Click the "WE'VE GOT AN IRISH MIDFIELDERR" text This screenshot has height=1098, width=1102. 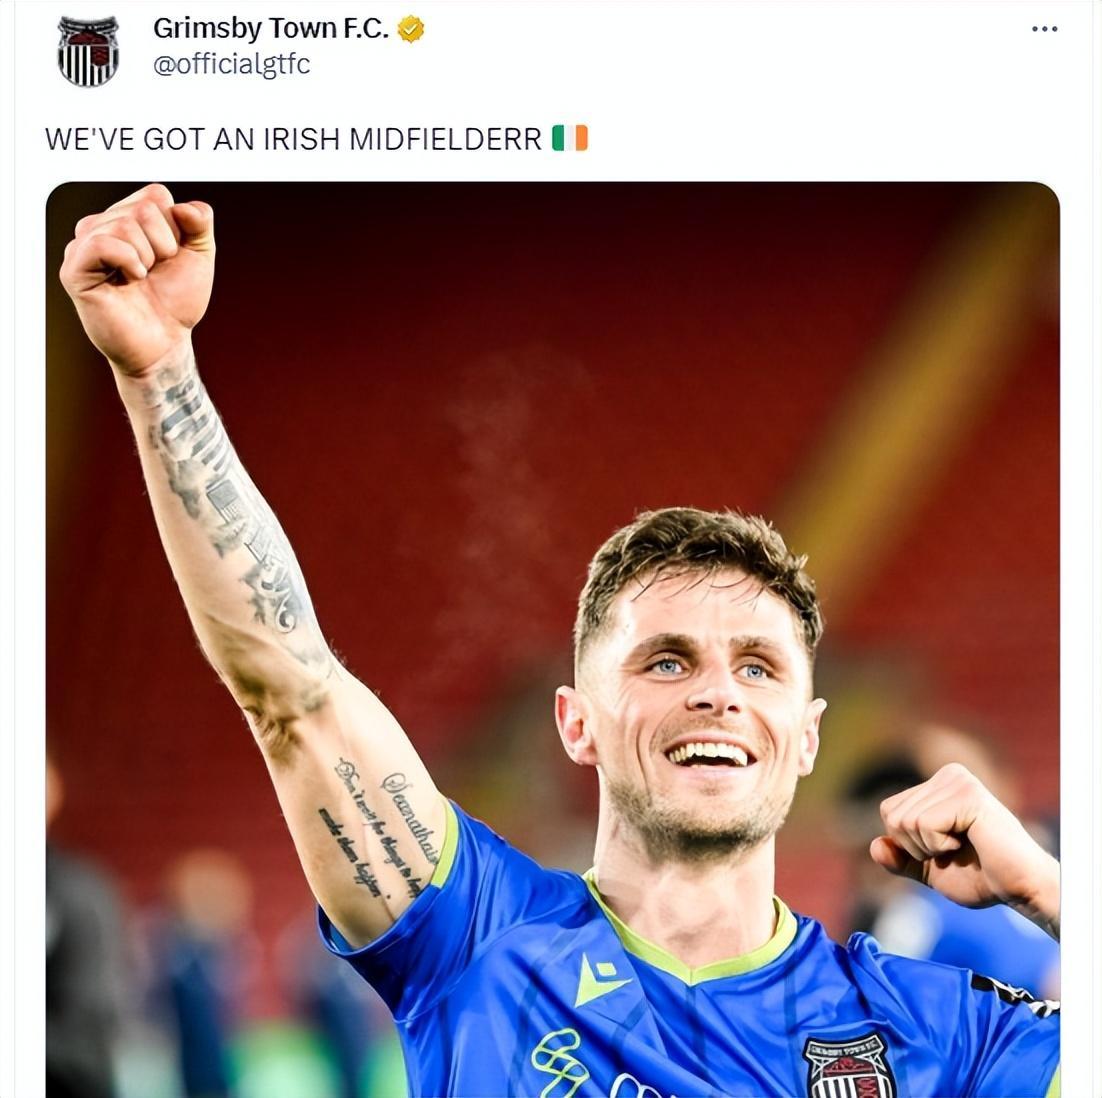tap(293, 139)
